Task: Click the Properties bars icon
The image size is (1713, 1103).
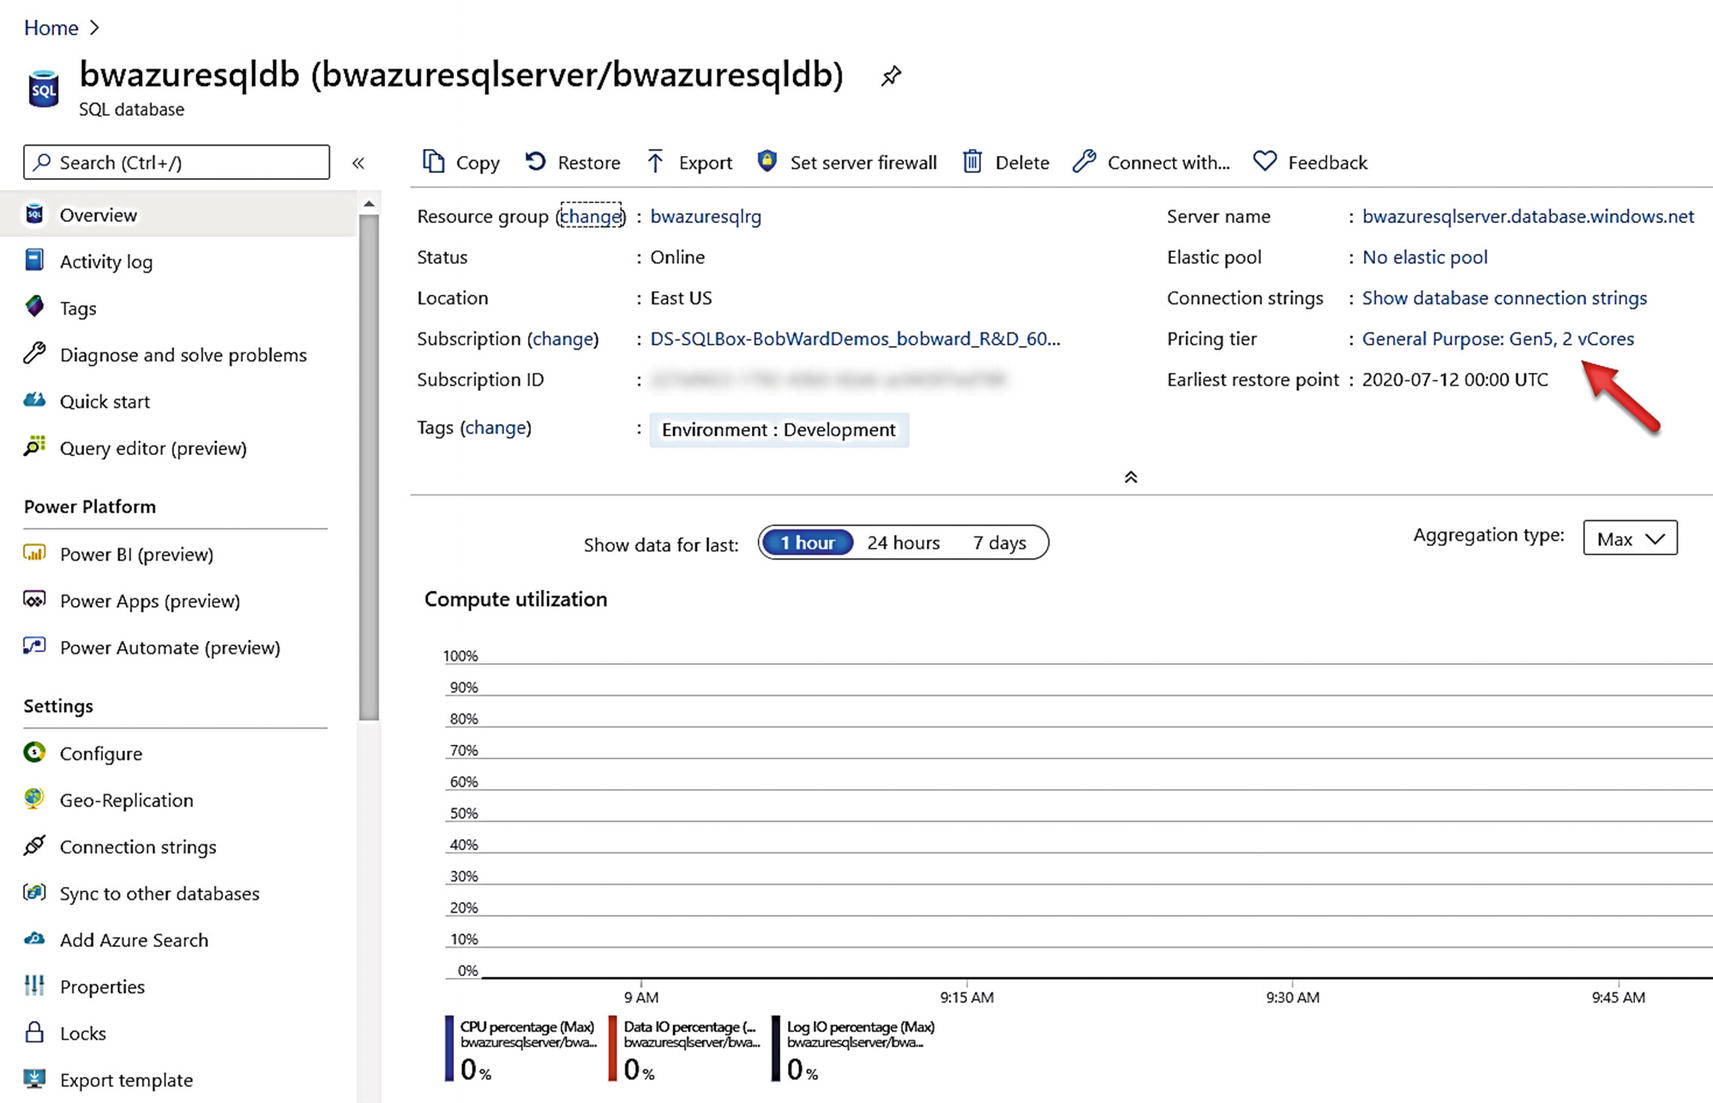Action: click(x=35, y=985)
